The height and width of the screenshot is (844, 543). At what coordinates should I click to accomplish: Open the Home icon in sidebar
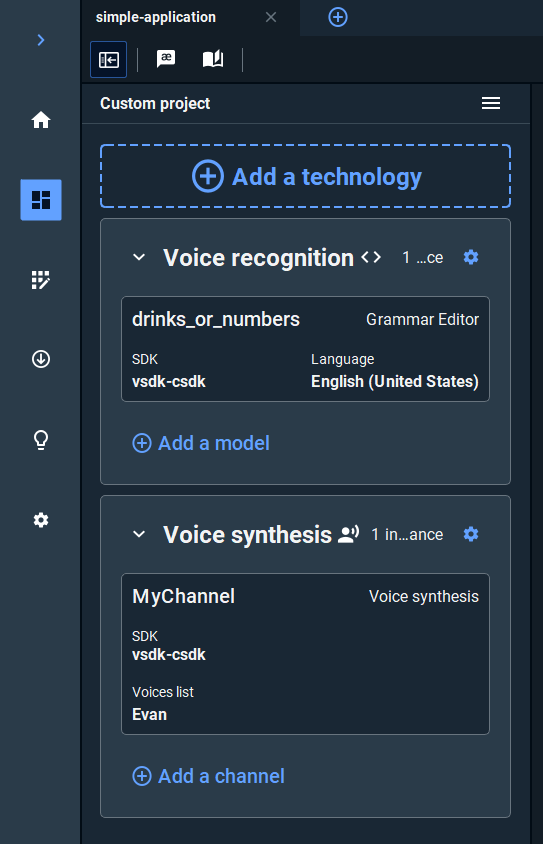tap(41, 119)
